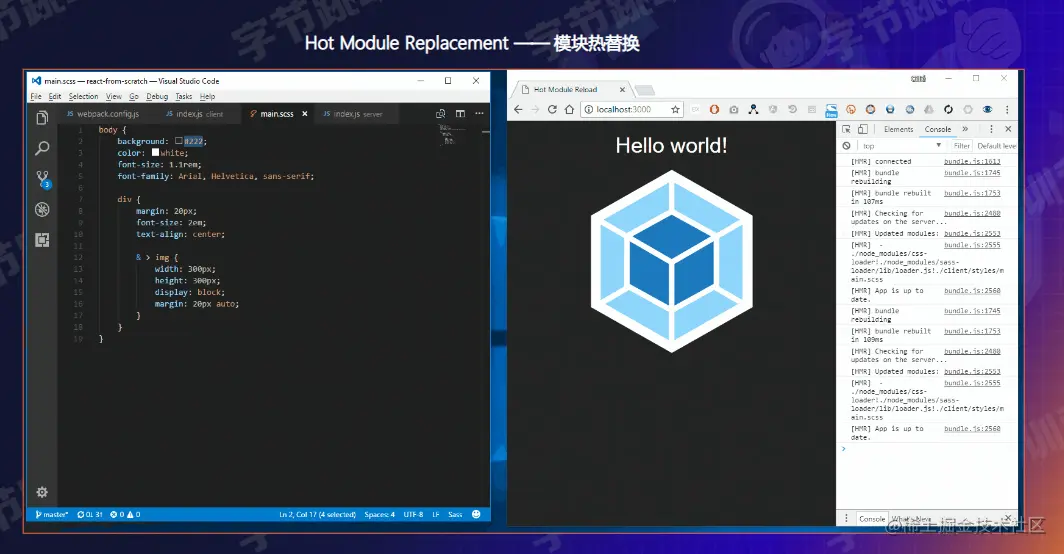The height and width of the screenshot is (554, 1064).
Task: Click the #222 background color swatch
Action: coord(179,141)
